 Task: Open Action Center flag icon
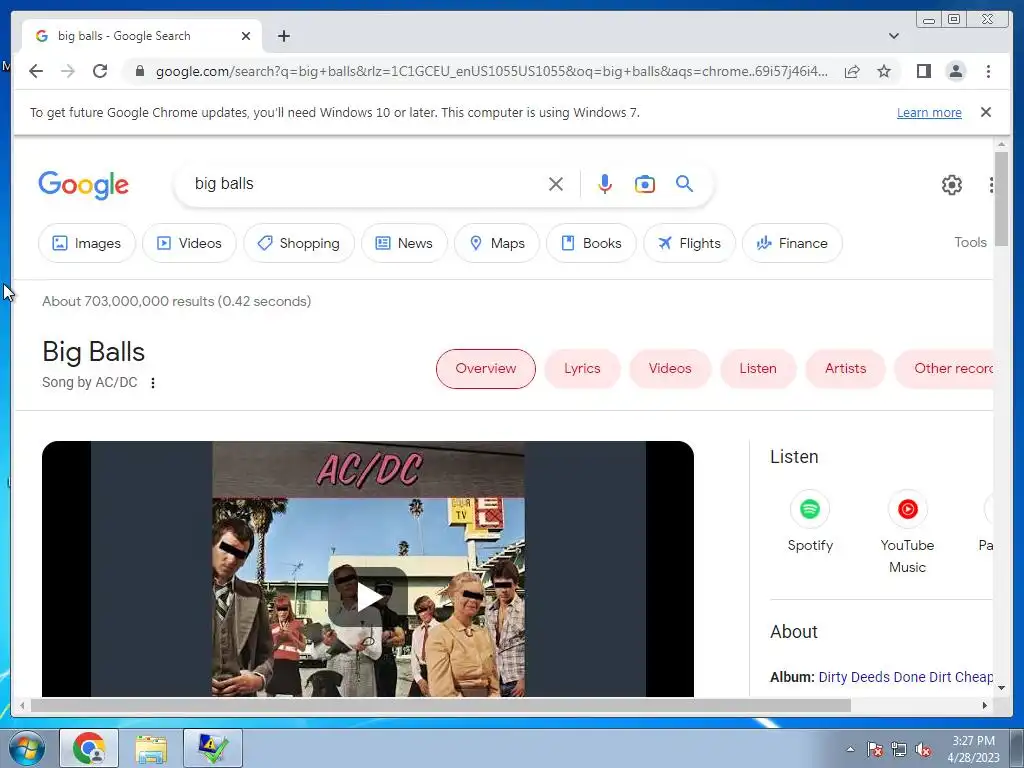tap(875, 749)
